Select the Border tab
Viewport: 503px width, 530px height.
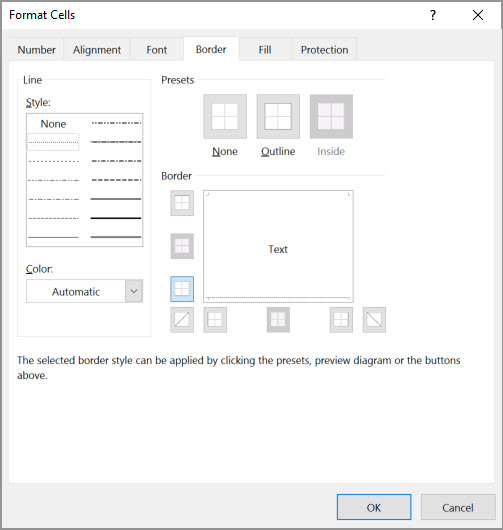coord(211,49)
